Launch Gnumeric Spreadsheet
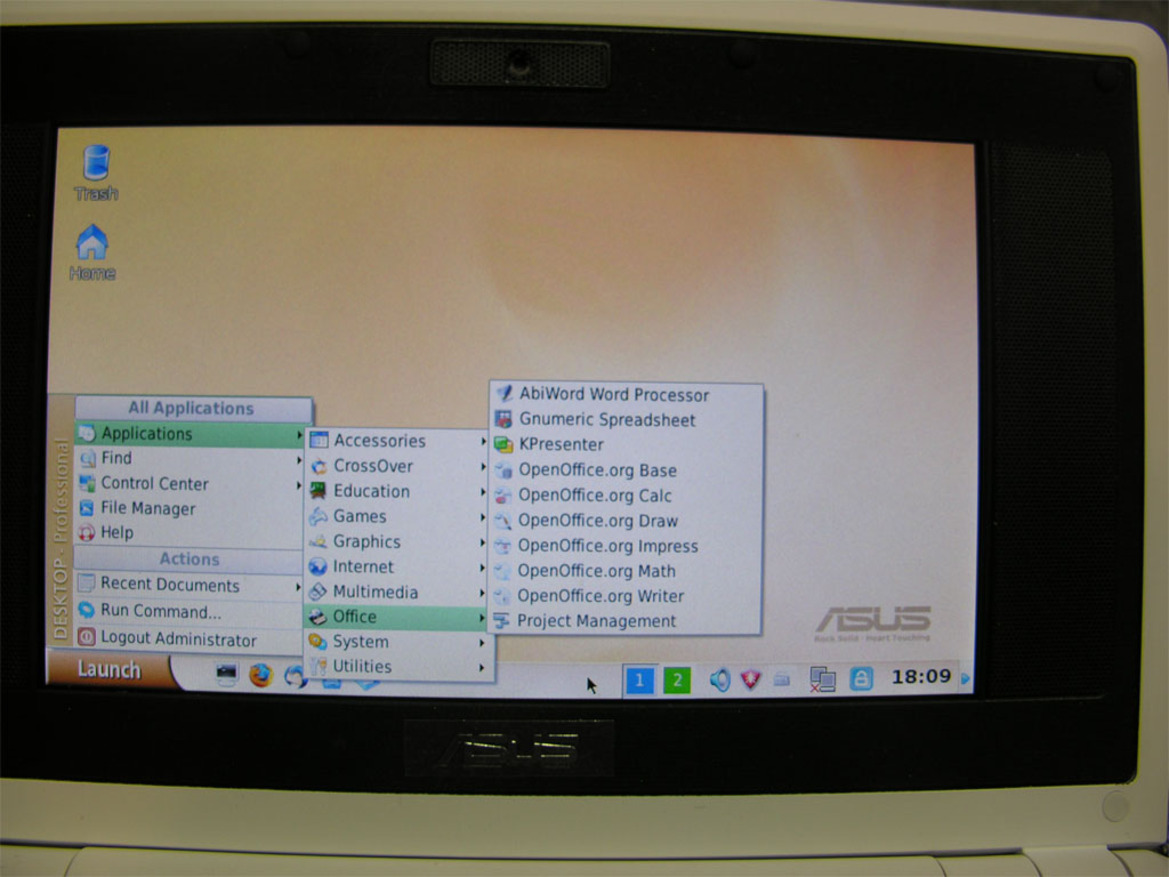This screenshot has height=877, width=1169. [628, 419]
